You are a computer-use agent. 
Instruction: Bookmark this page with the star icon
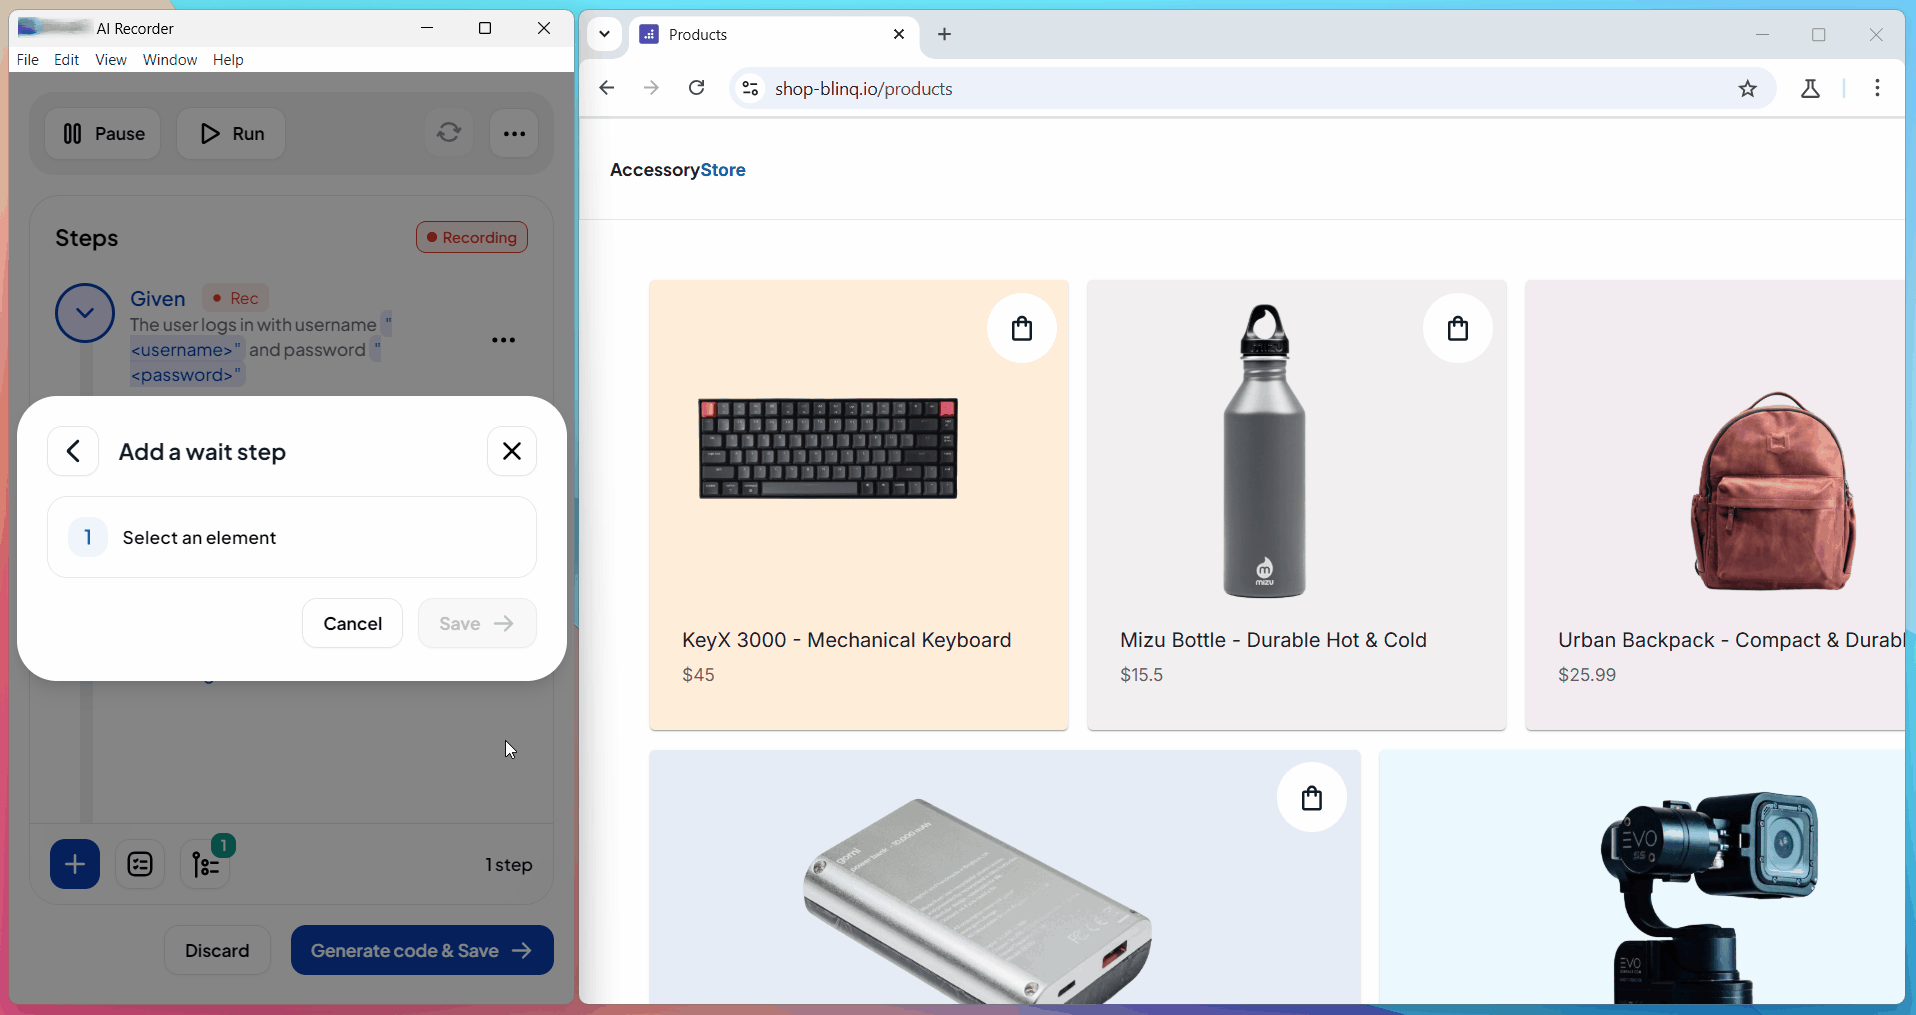tap(1747, 89)
